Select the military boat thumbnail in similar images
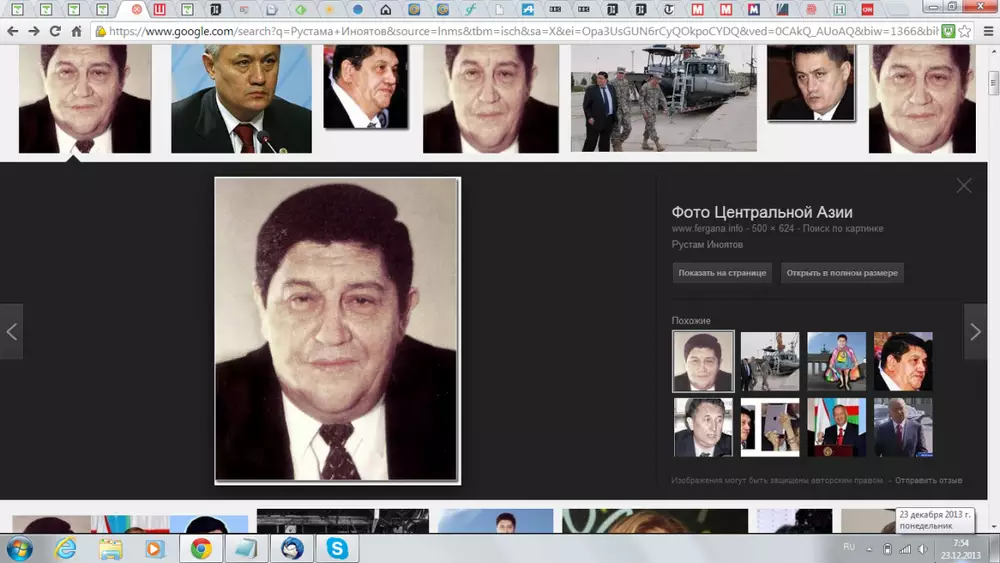Viewport: 1000px width, 563px height. pyautogui.click(x=770, y=361)
